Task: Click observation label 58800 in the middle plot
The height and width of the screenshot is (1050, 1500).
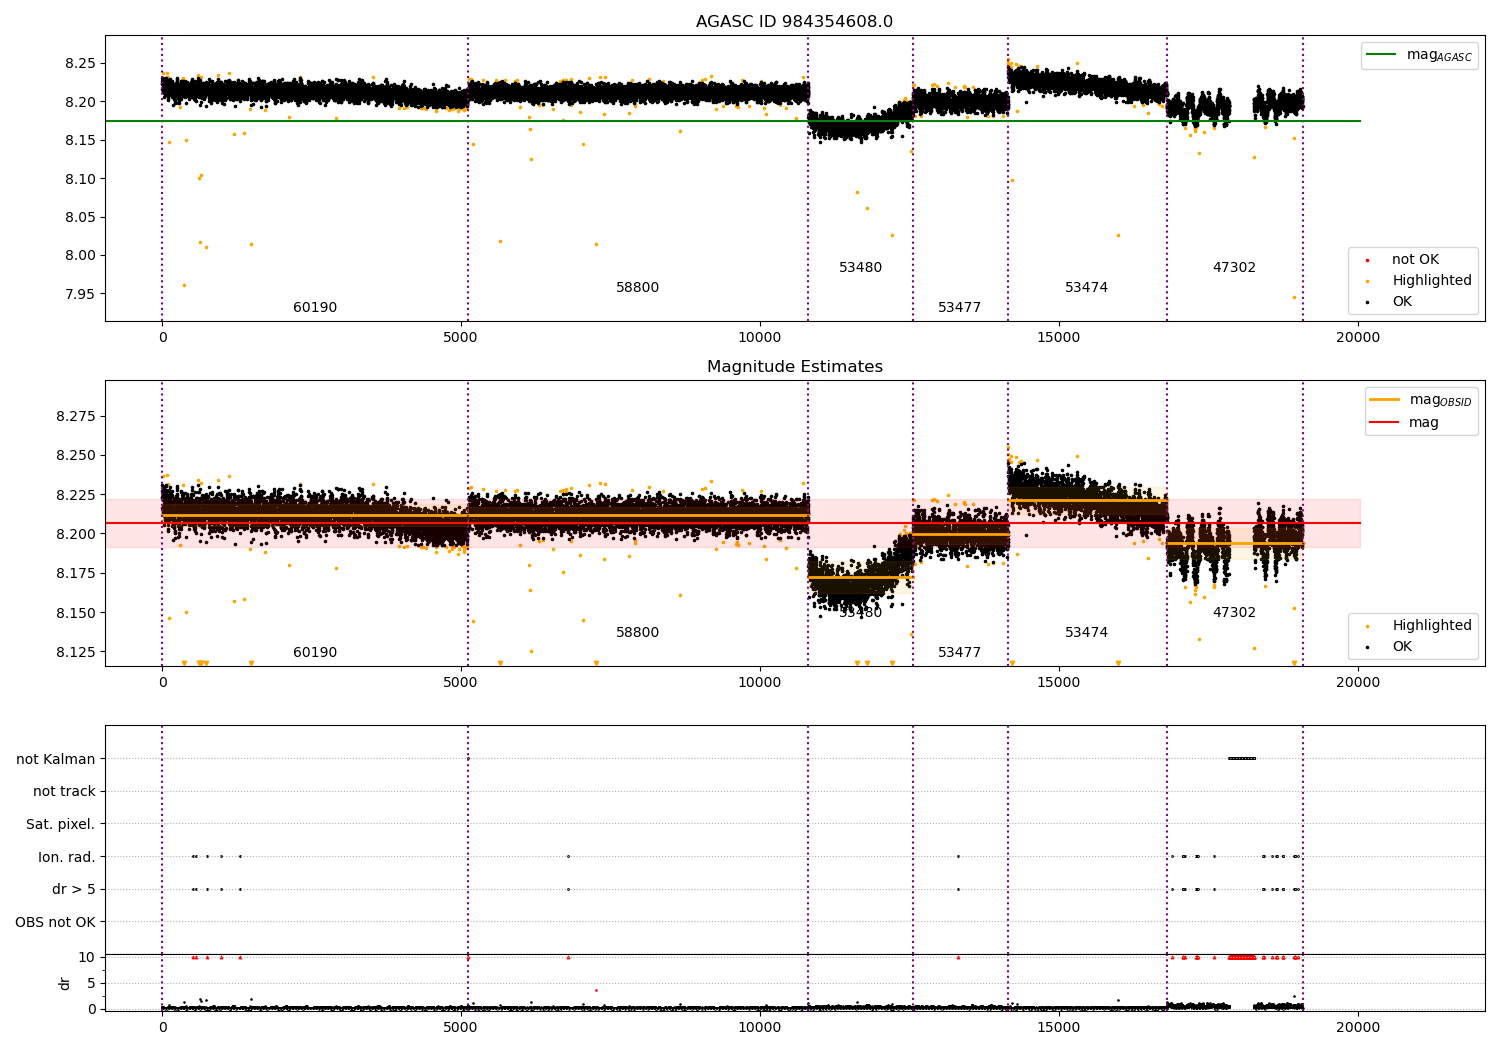Action: 637,633
